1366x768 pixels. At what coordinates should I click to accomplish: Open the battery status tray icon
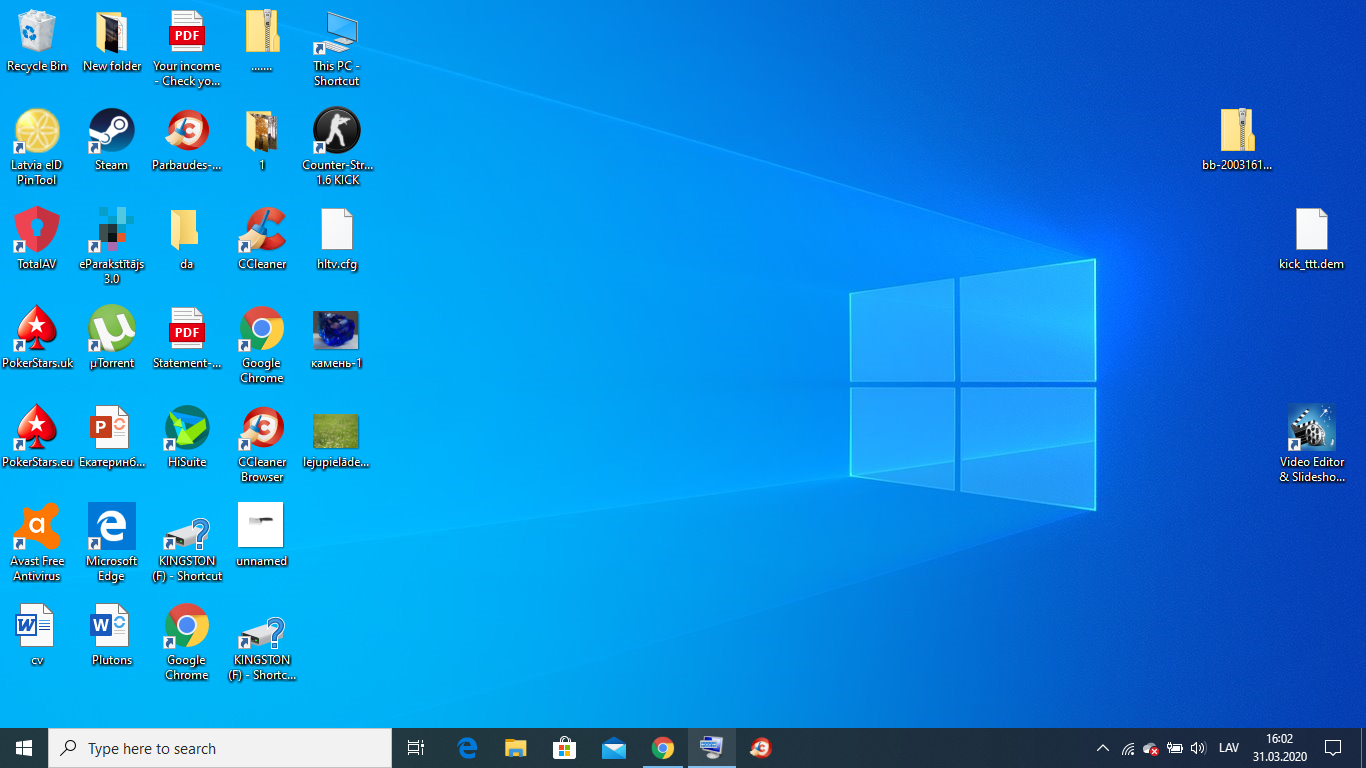tap(1175, 748)
